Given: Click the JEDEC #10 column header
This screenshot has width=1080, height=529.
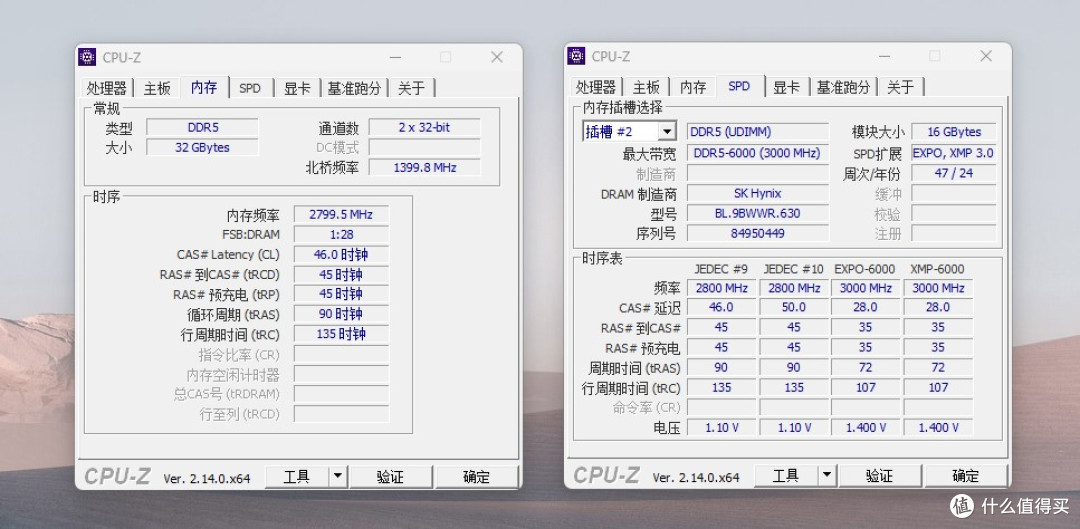Looking at the screenshot, I should point(793,269).
